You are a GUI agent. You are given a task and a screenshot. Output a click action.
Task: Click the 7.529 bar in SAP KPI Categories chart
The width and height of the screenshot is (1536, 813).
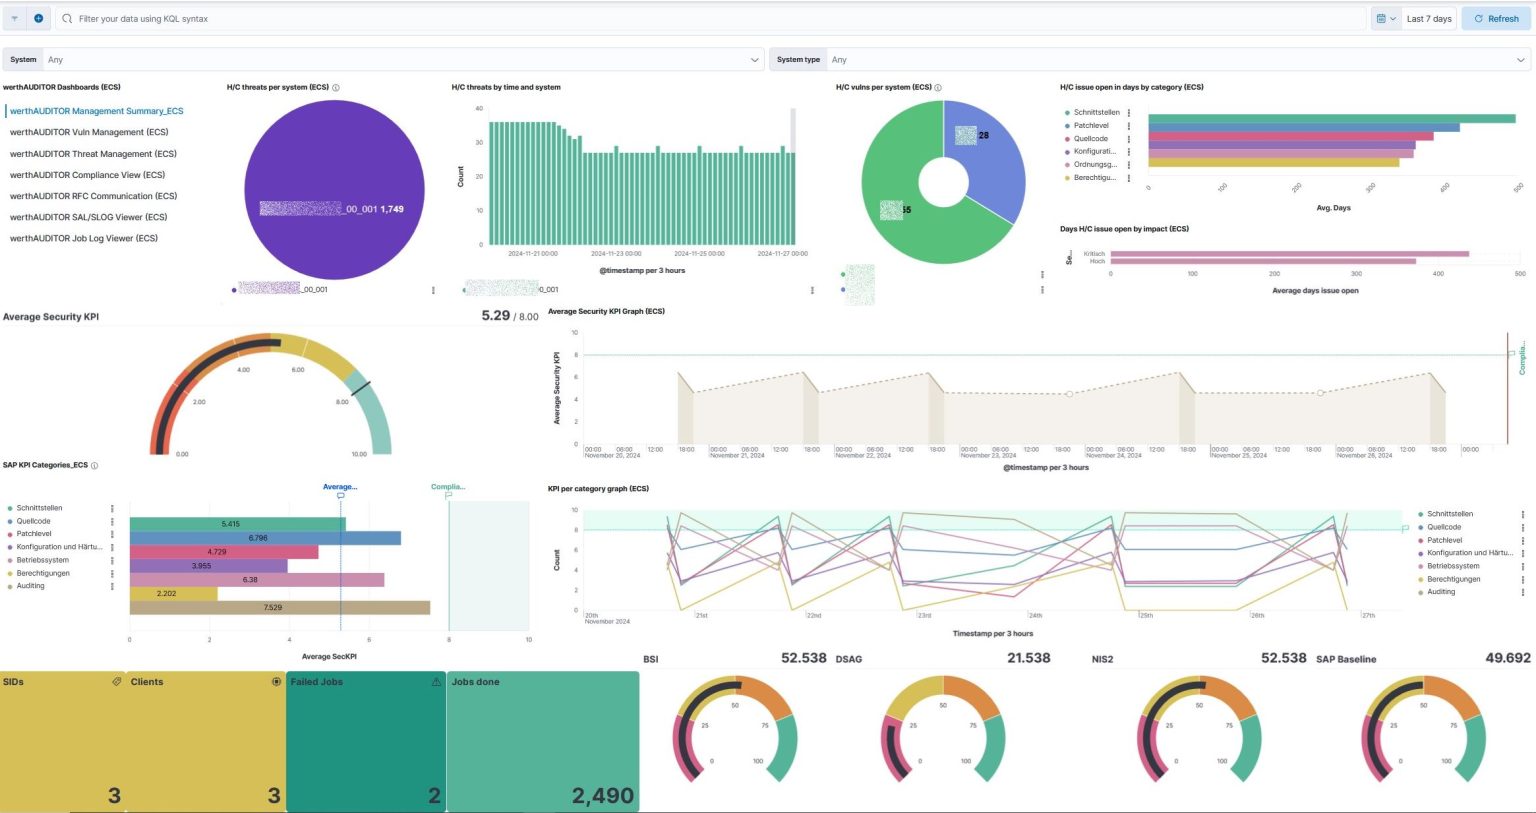point(280,608)
